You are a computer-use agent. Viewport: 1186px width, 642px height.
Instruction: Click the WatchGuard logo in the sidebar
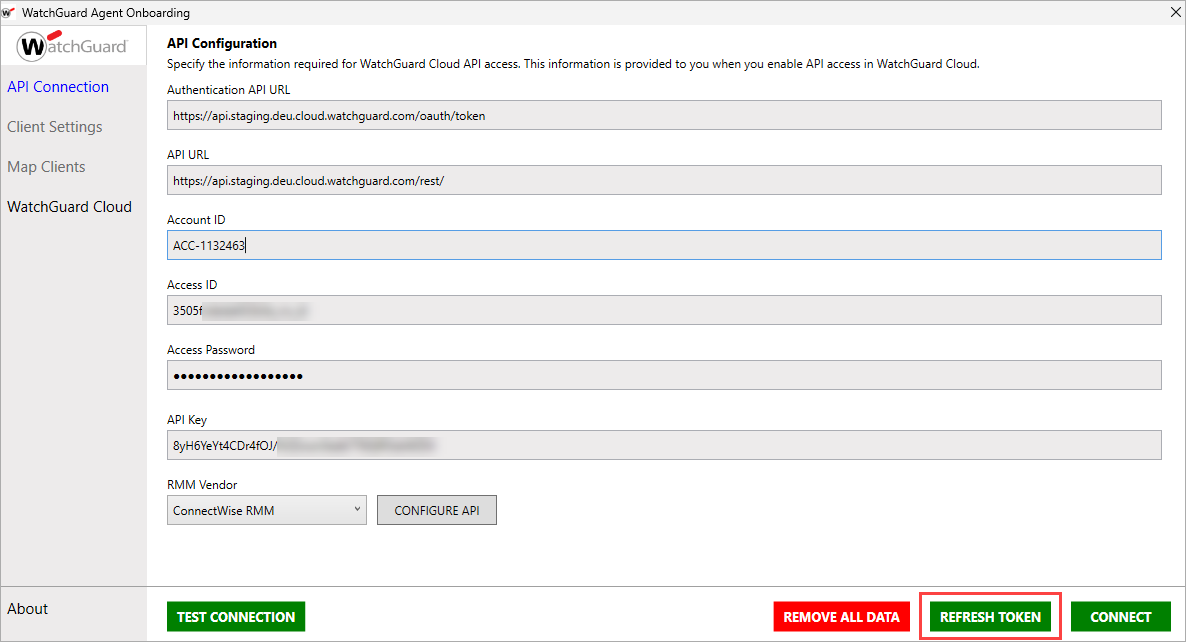(x=73, y=45)
